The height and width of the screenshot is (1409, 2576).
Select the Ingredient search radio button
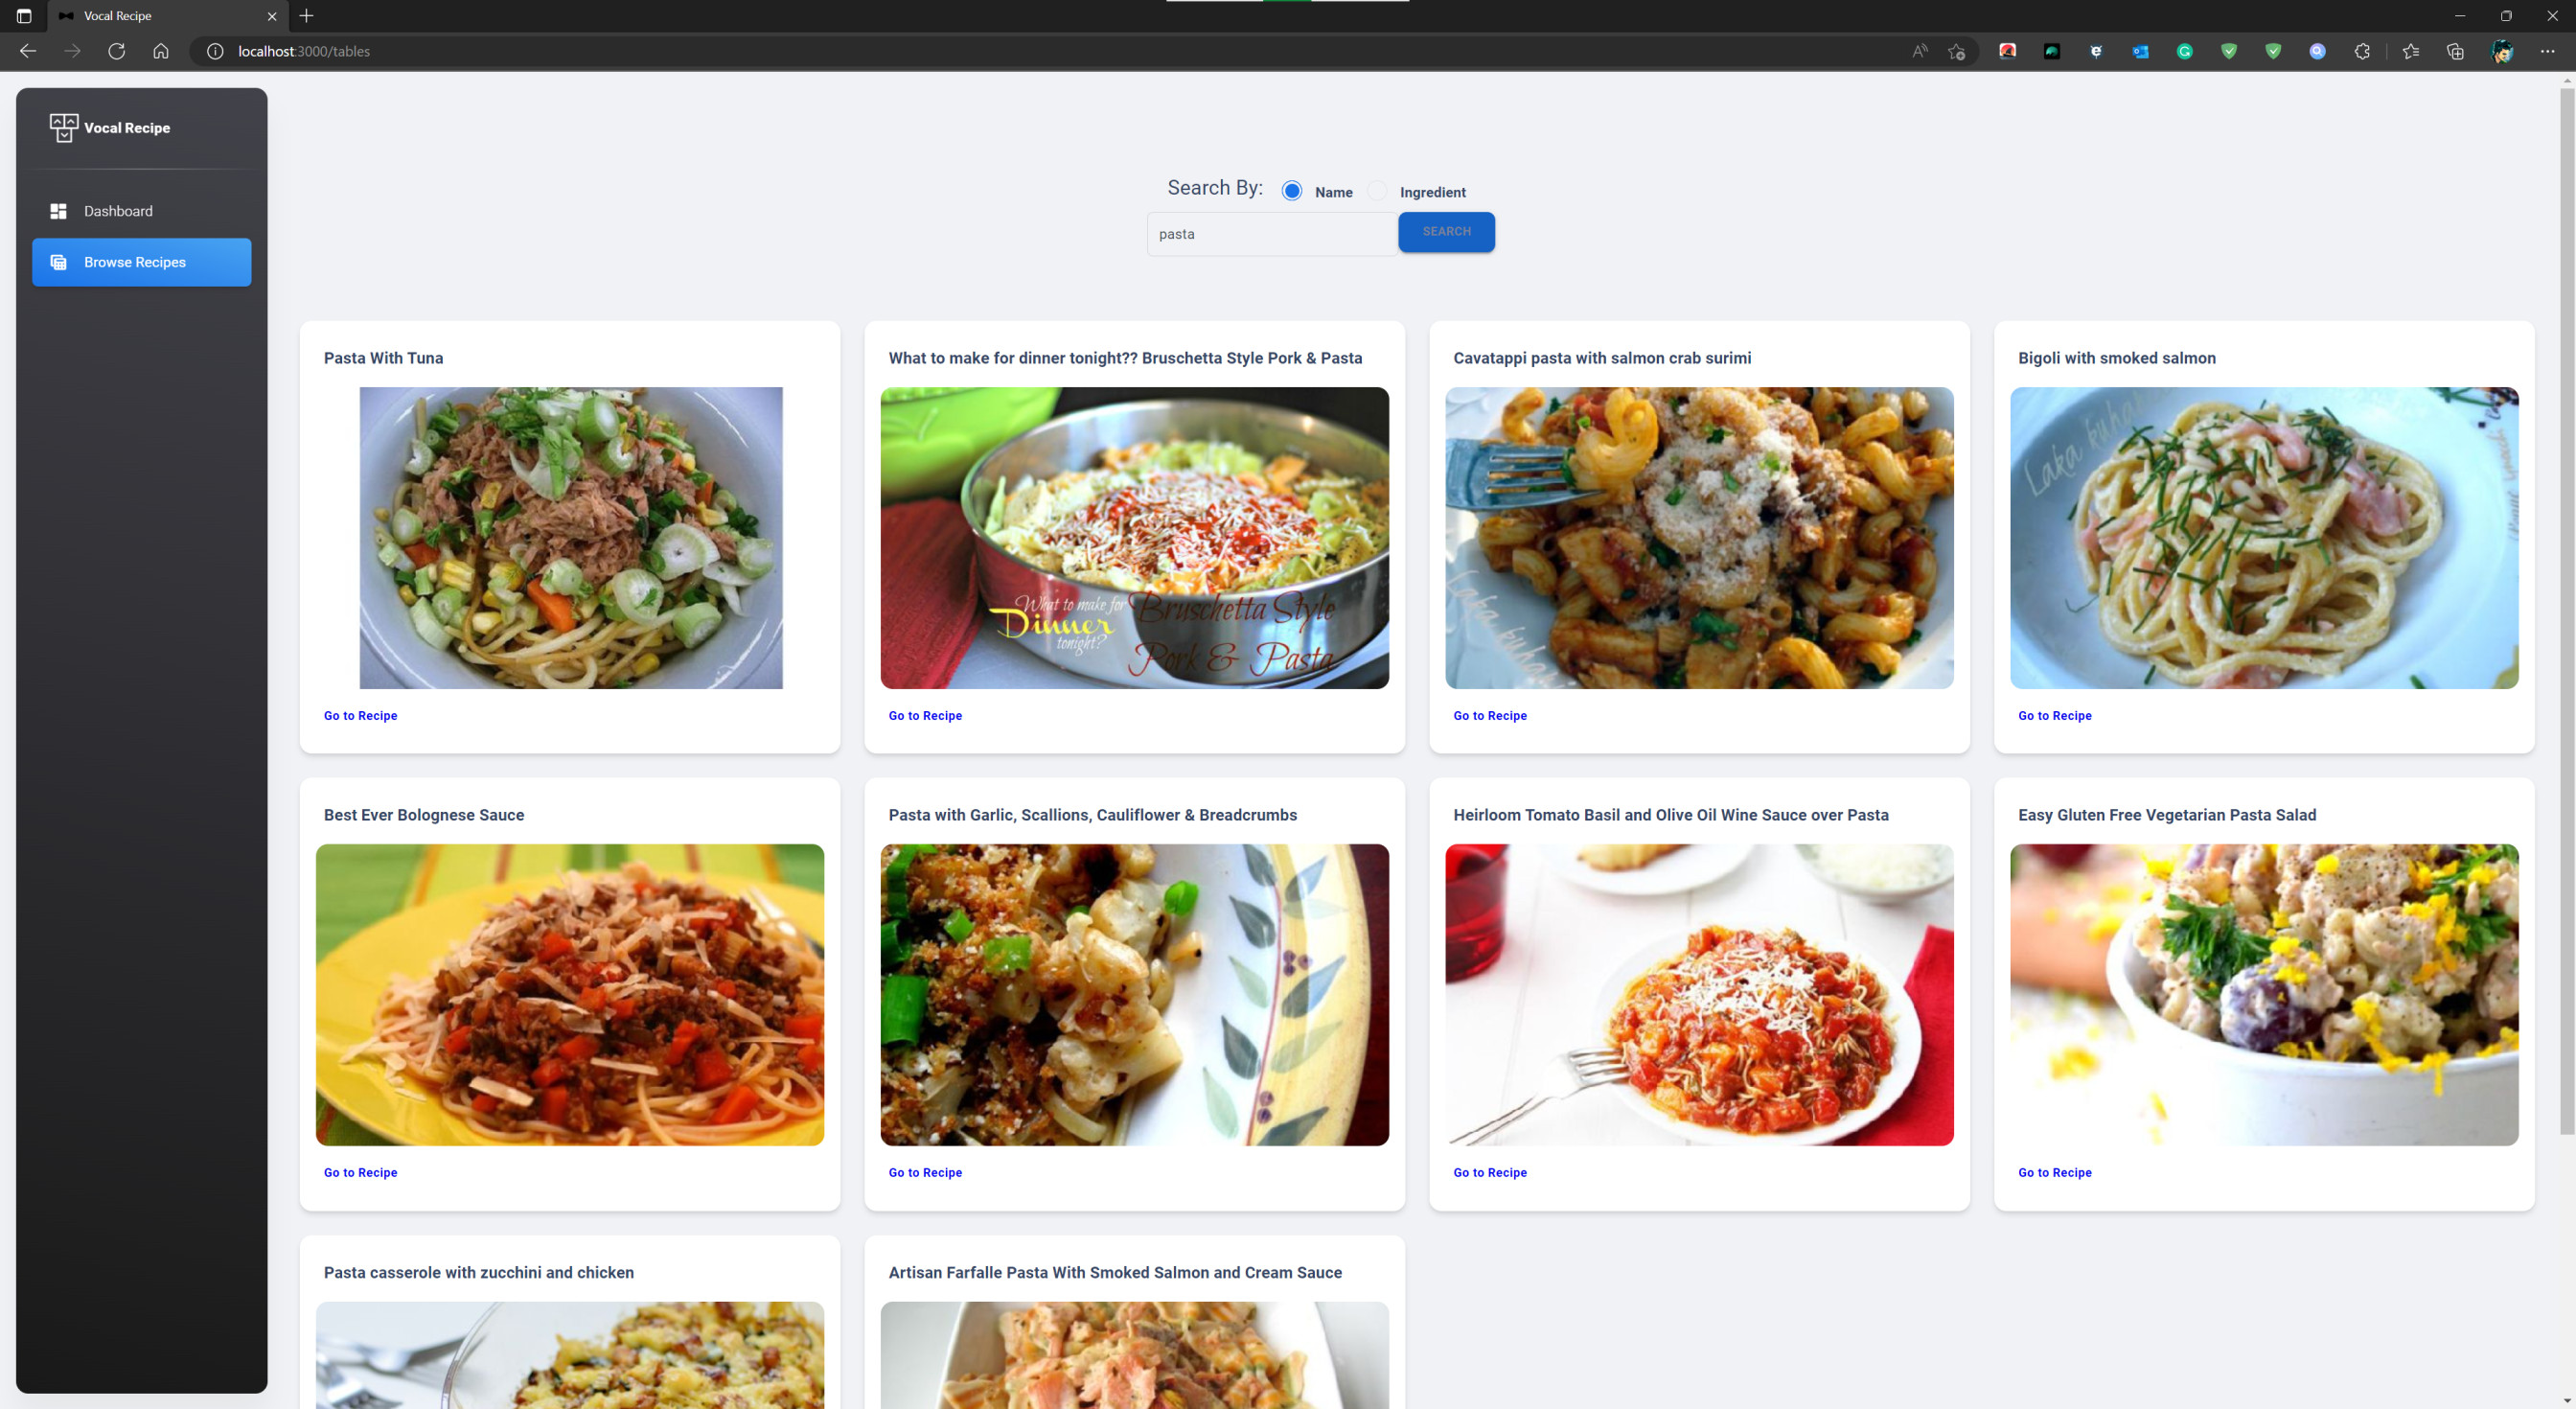[x=1377, y=191]
